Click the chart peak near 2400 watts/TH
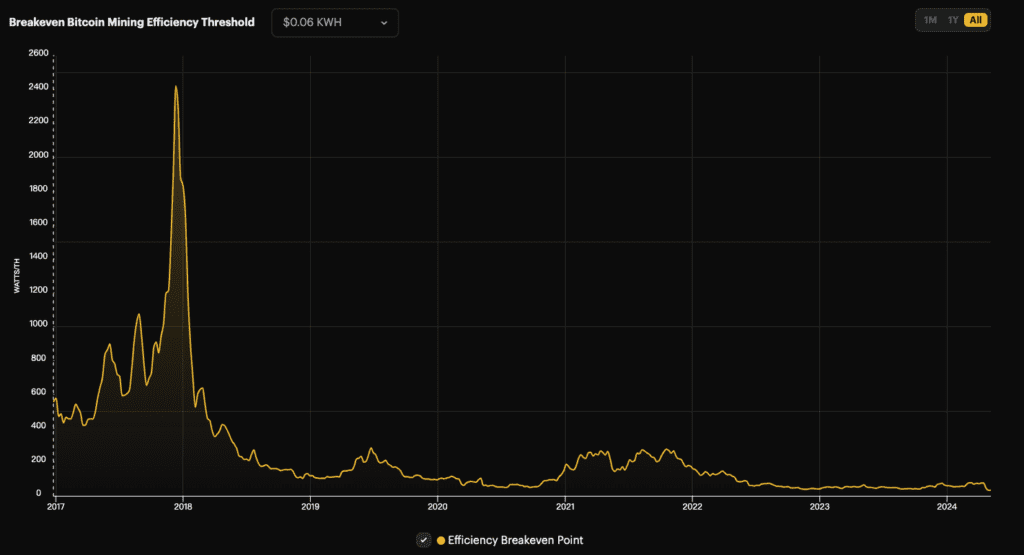 pos(176,87)
